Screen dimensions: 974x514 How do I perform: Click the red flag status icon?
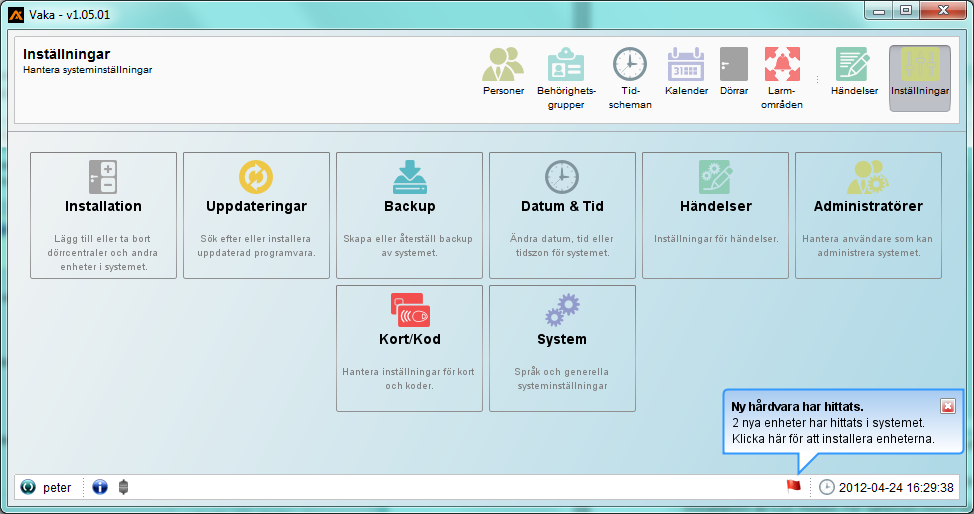[x=794, y=486]
